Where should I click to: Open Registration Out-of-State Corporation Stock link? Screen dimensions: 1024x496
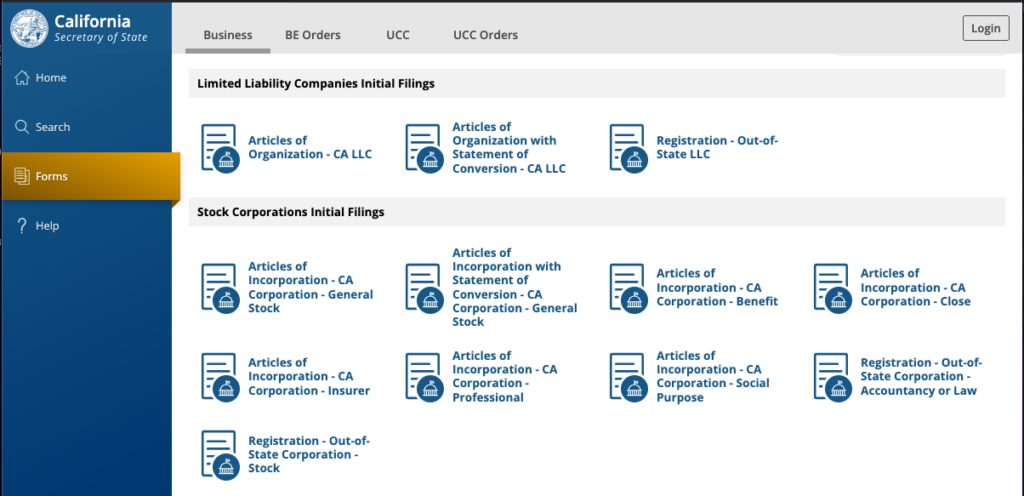tap(302, 454)
